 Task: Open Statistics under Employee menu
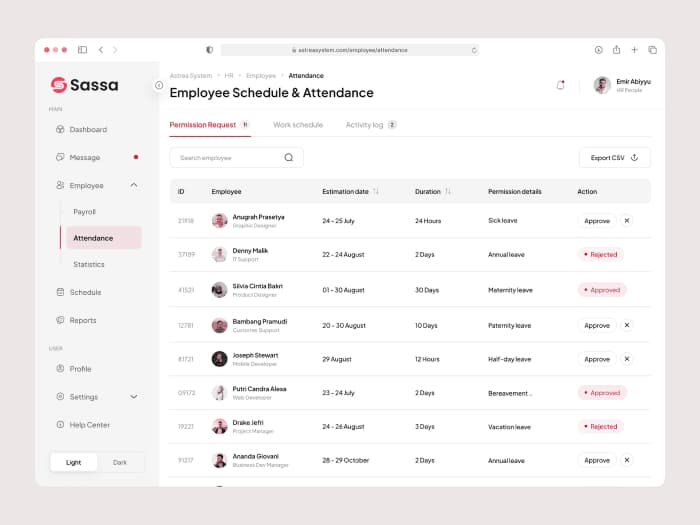(x=89, y=265)
